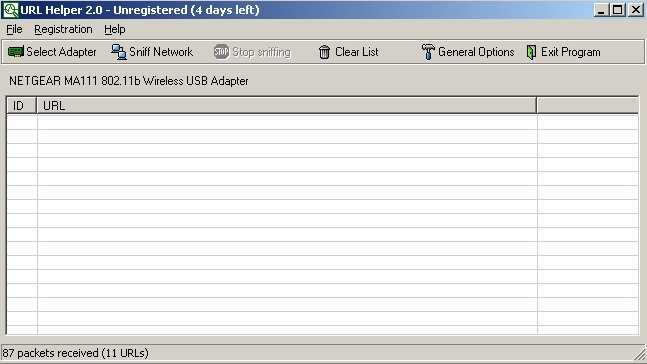The height and width of the screenshot is (364, 647).
Task: Maximize the URL Helper window
Action: pos(618,10)
